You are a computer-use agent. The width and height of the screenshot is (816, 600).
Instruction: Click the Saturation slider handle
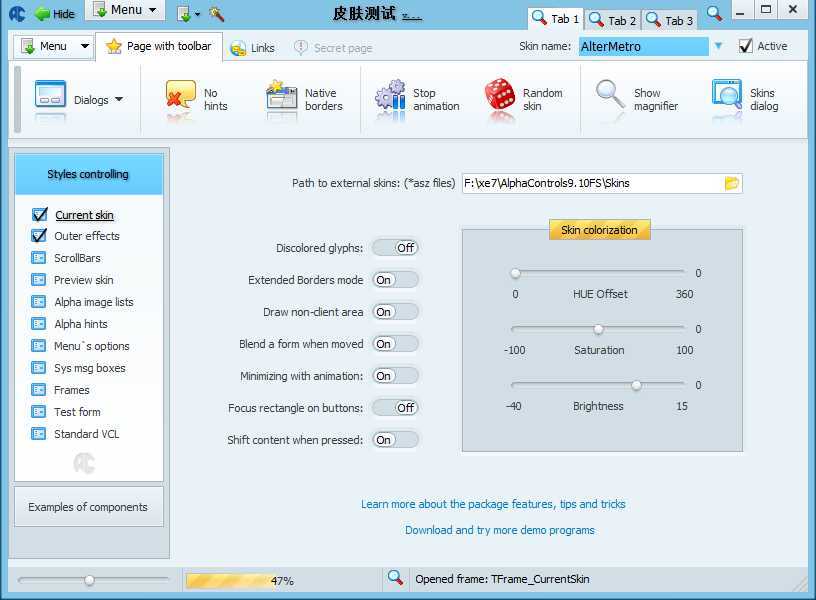click(598, 329)
